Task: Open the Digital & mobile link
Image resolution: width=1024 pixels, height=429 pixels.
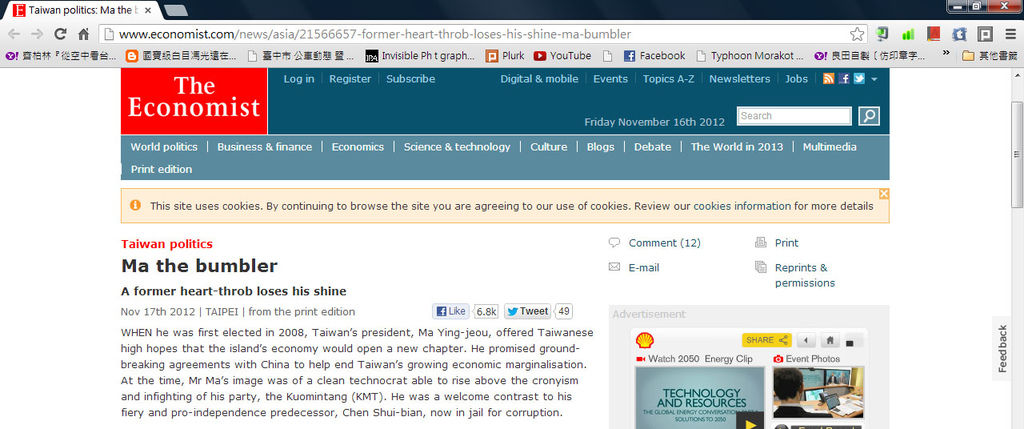Action: point(539,79)
